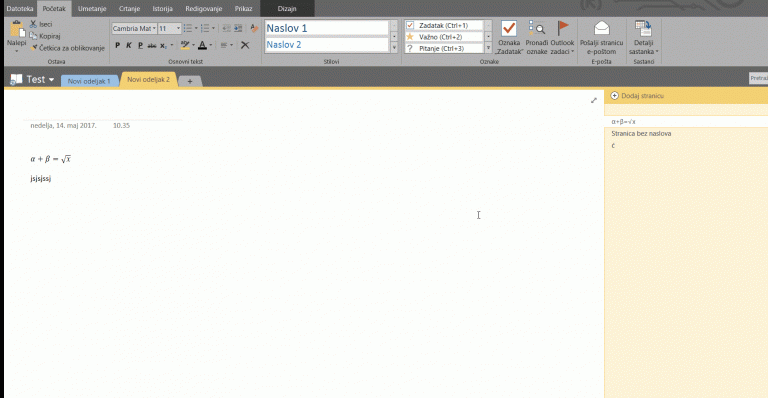Open the font color picker arrow
Image resolution: width=768 pixels, height=398 pixels.
(x=211, y=46)
